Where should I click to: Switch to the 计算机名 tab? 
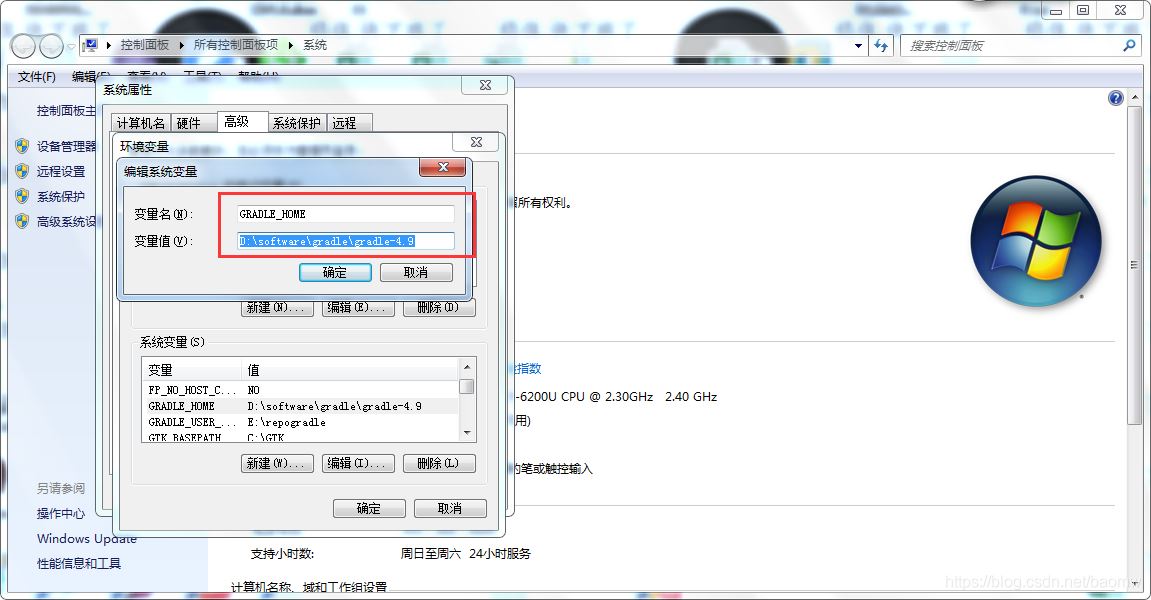tap(140, 121)
